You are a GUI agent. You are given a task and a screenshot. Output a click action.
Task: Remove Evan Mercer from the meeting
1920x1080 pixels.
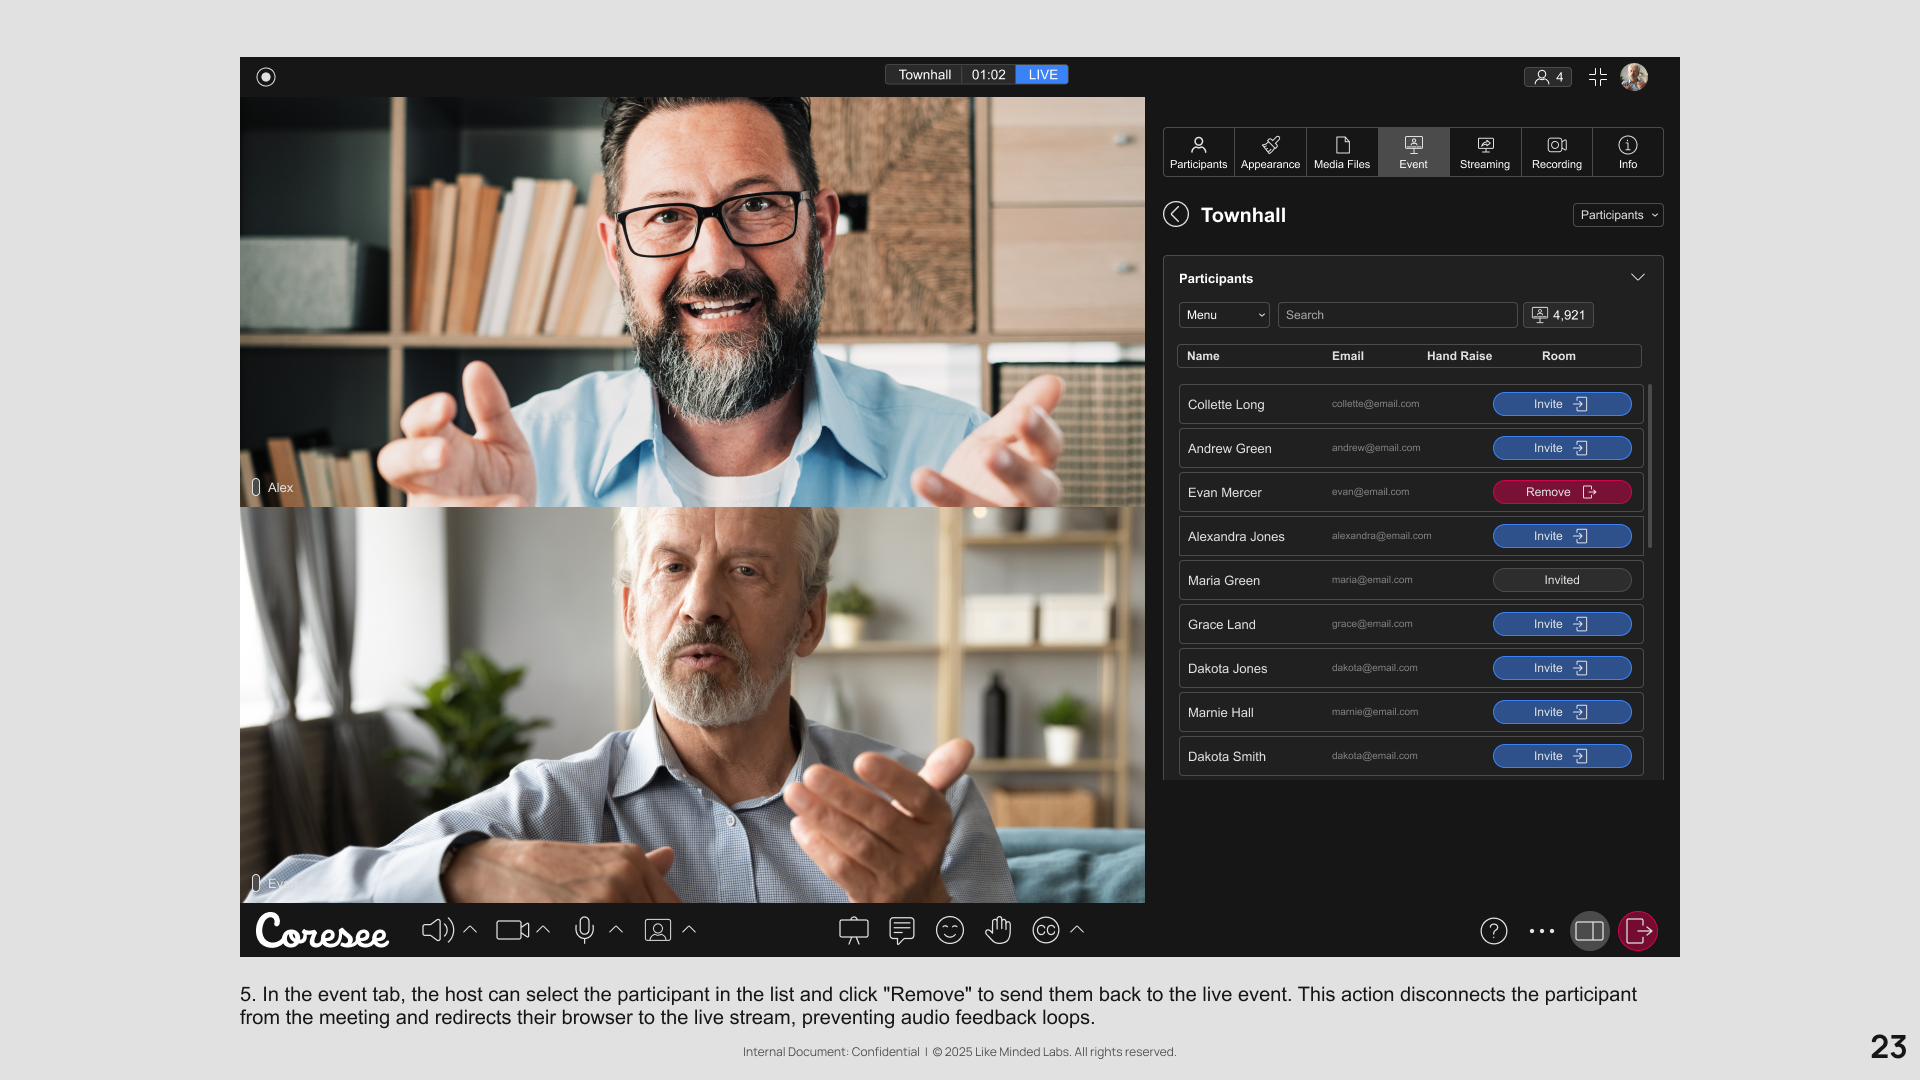[1561, 492]
